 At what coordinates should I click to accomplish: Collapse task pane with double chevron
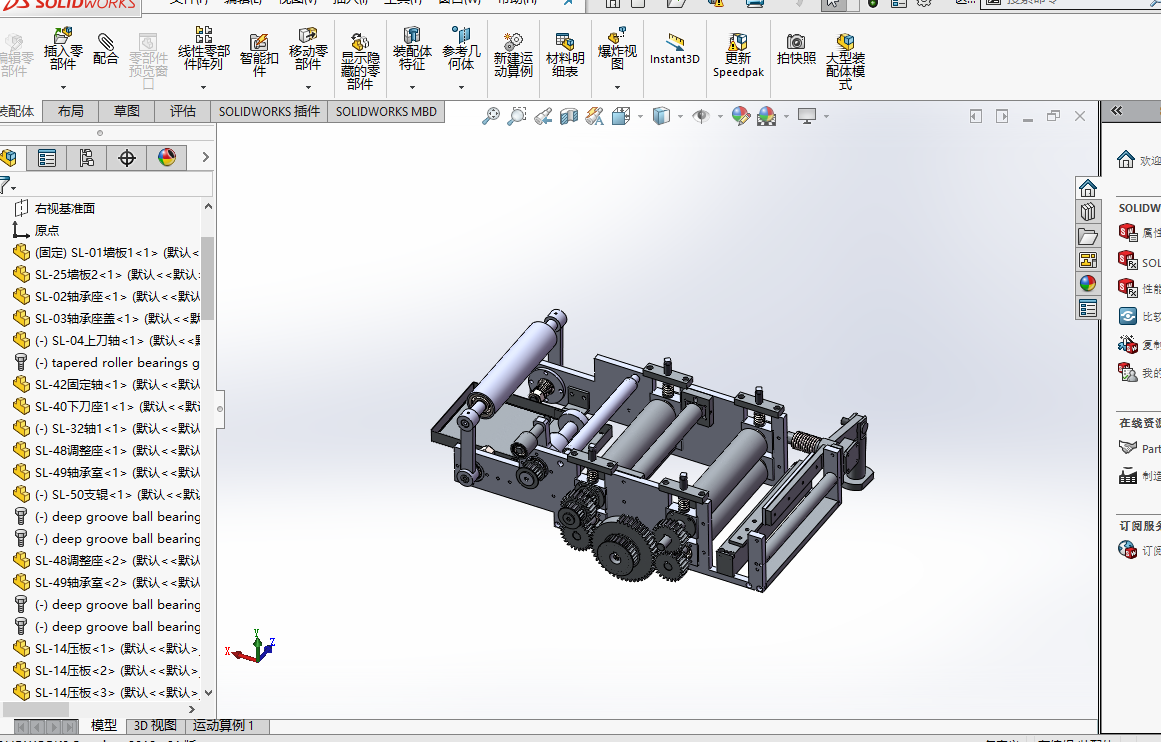(x=1117, y=111)
